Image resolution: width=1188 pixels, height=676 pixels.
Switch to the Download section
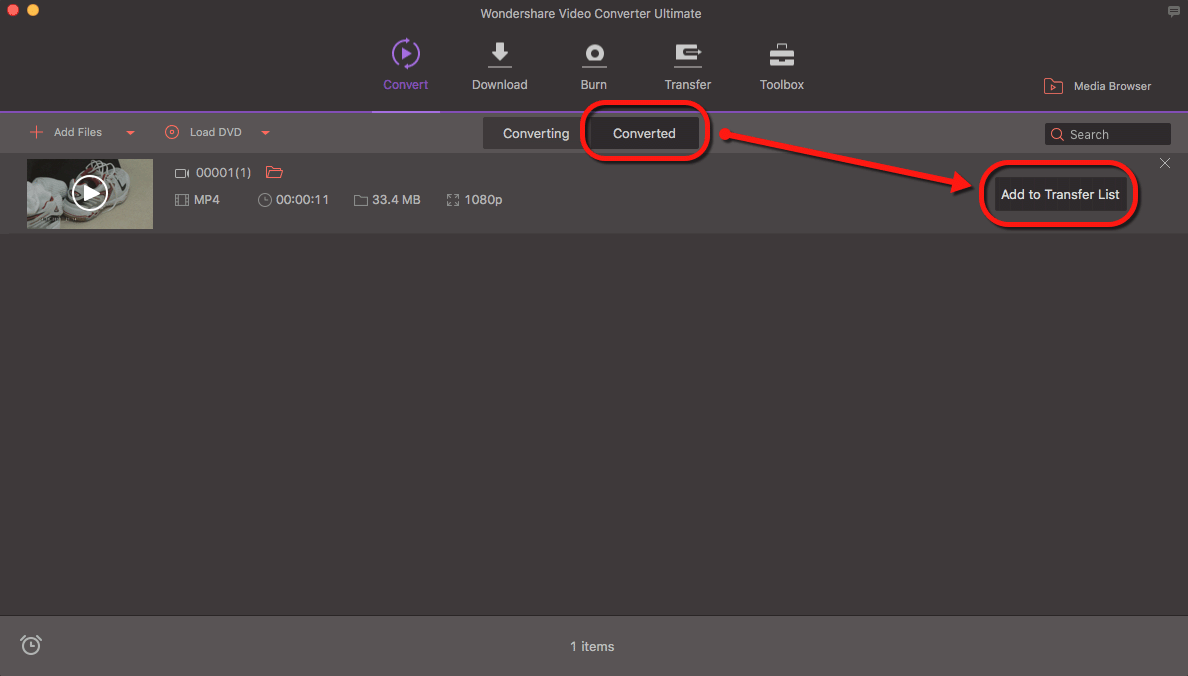pyautogui.click(x=499, y=65)
